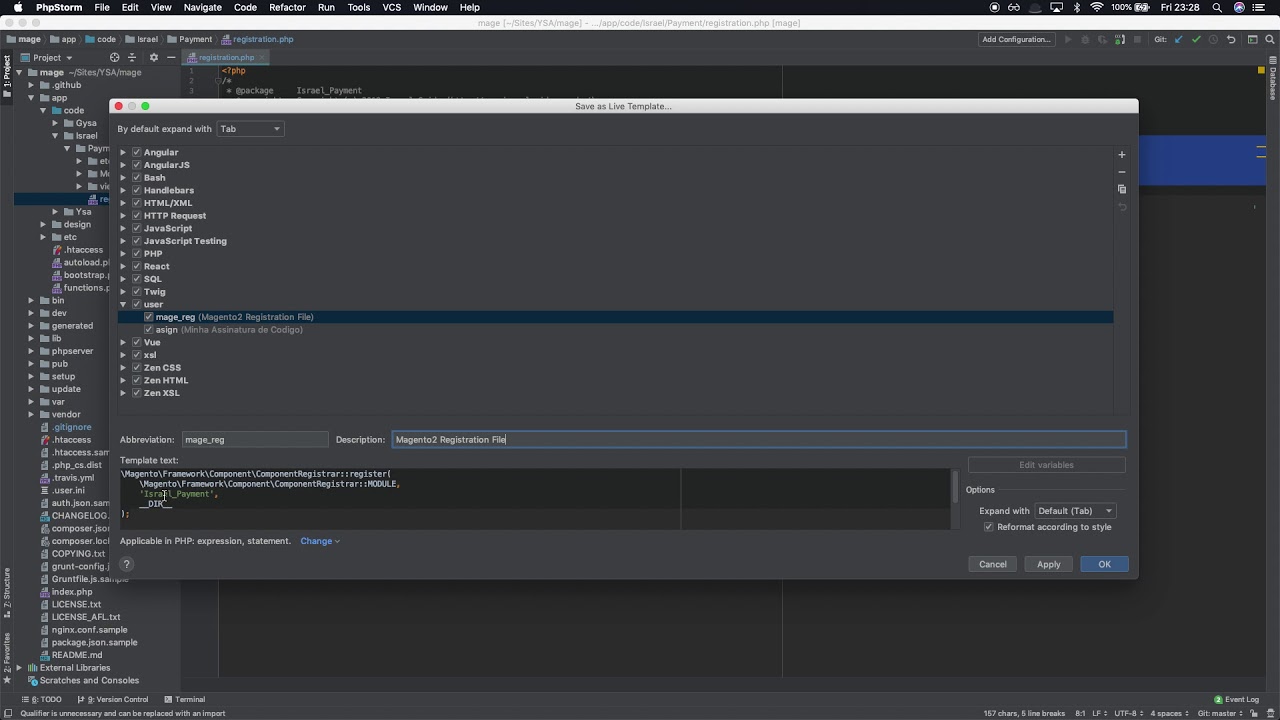The width and height of the screenshot is (1280, 720).
Task: Expand the Zen CSS template group
Action: [x=123, y=368]
